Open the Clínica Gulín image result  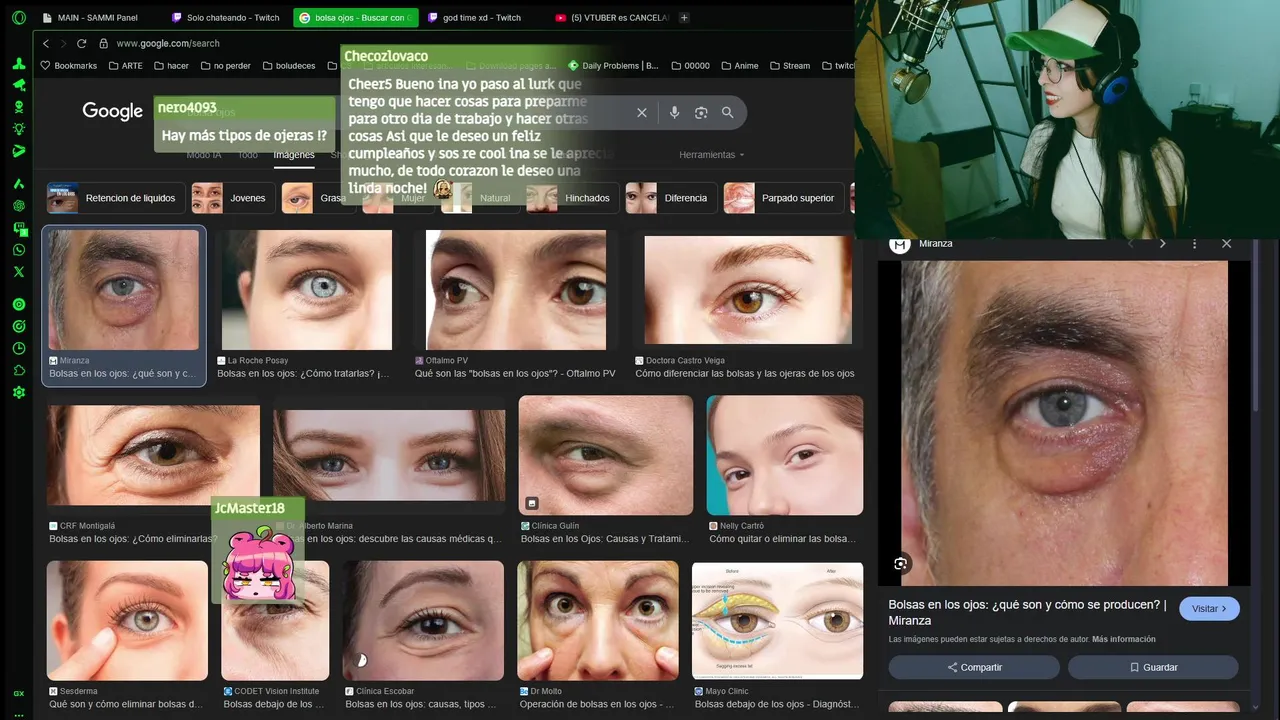tap(606, 455)
